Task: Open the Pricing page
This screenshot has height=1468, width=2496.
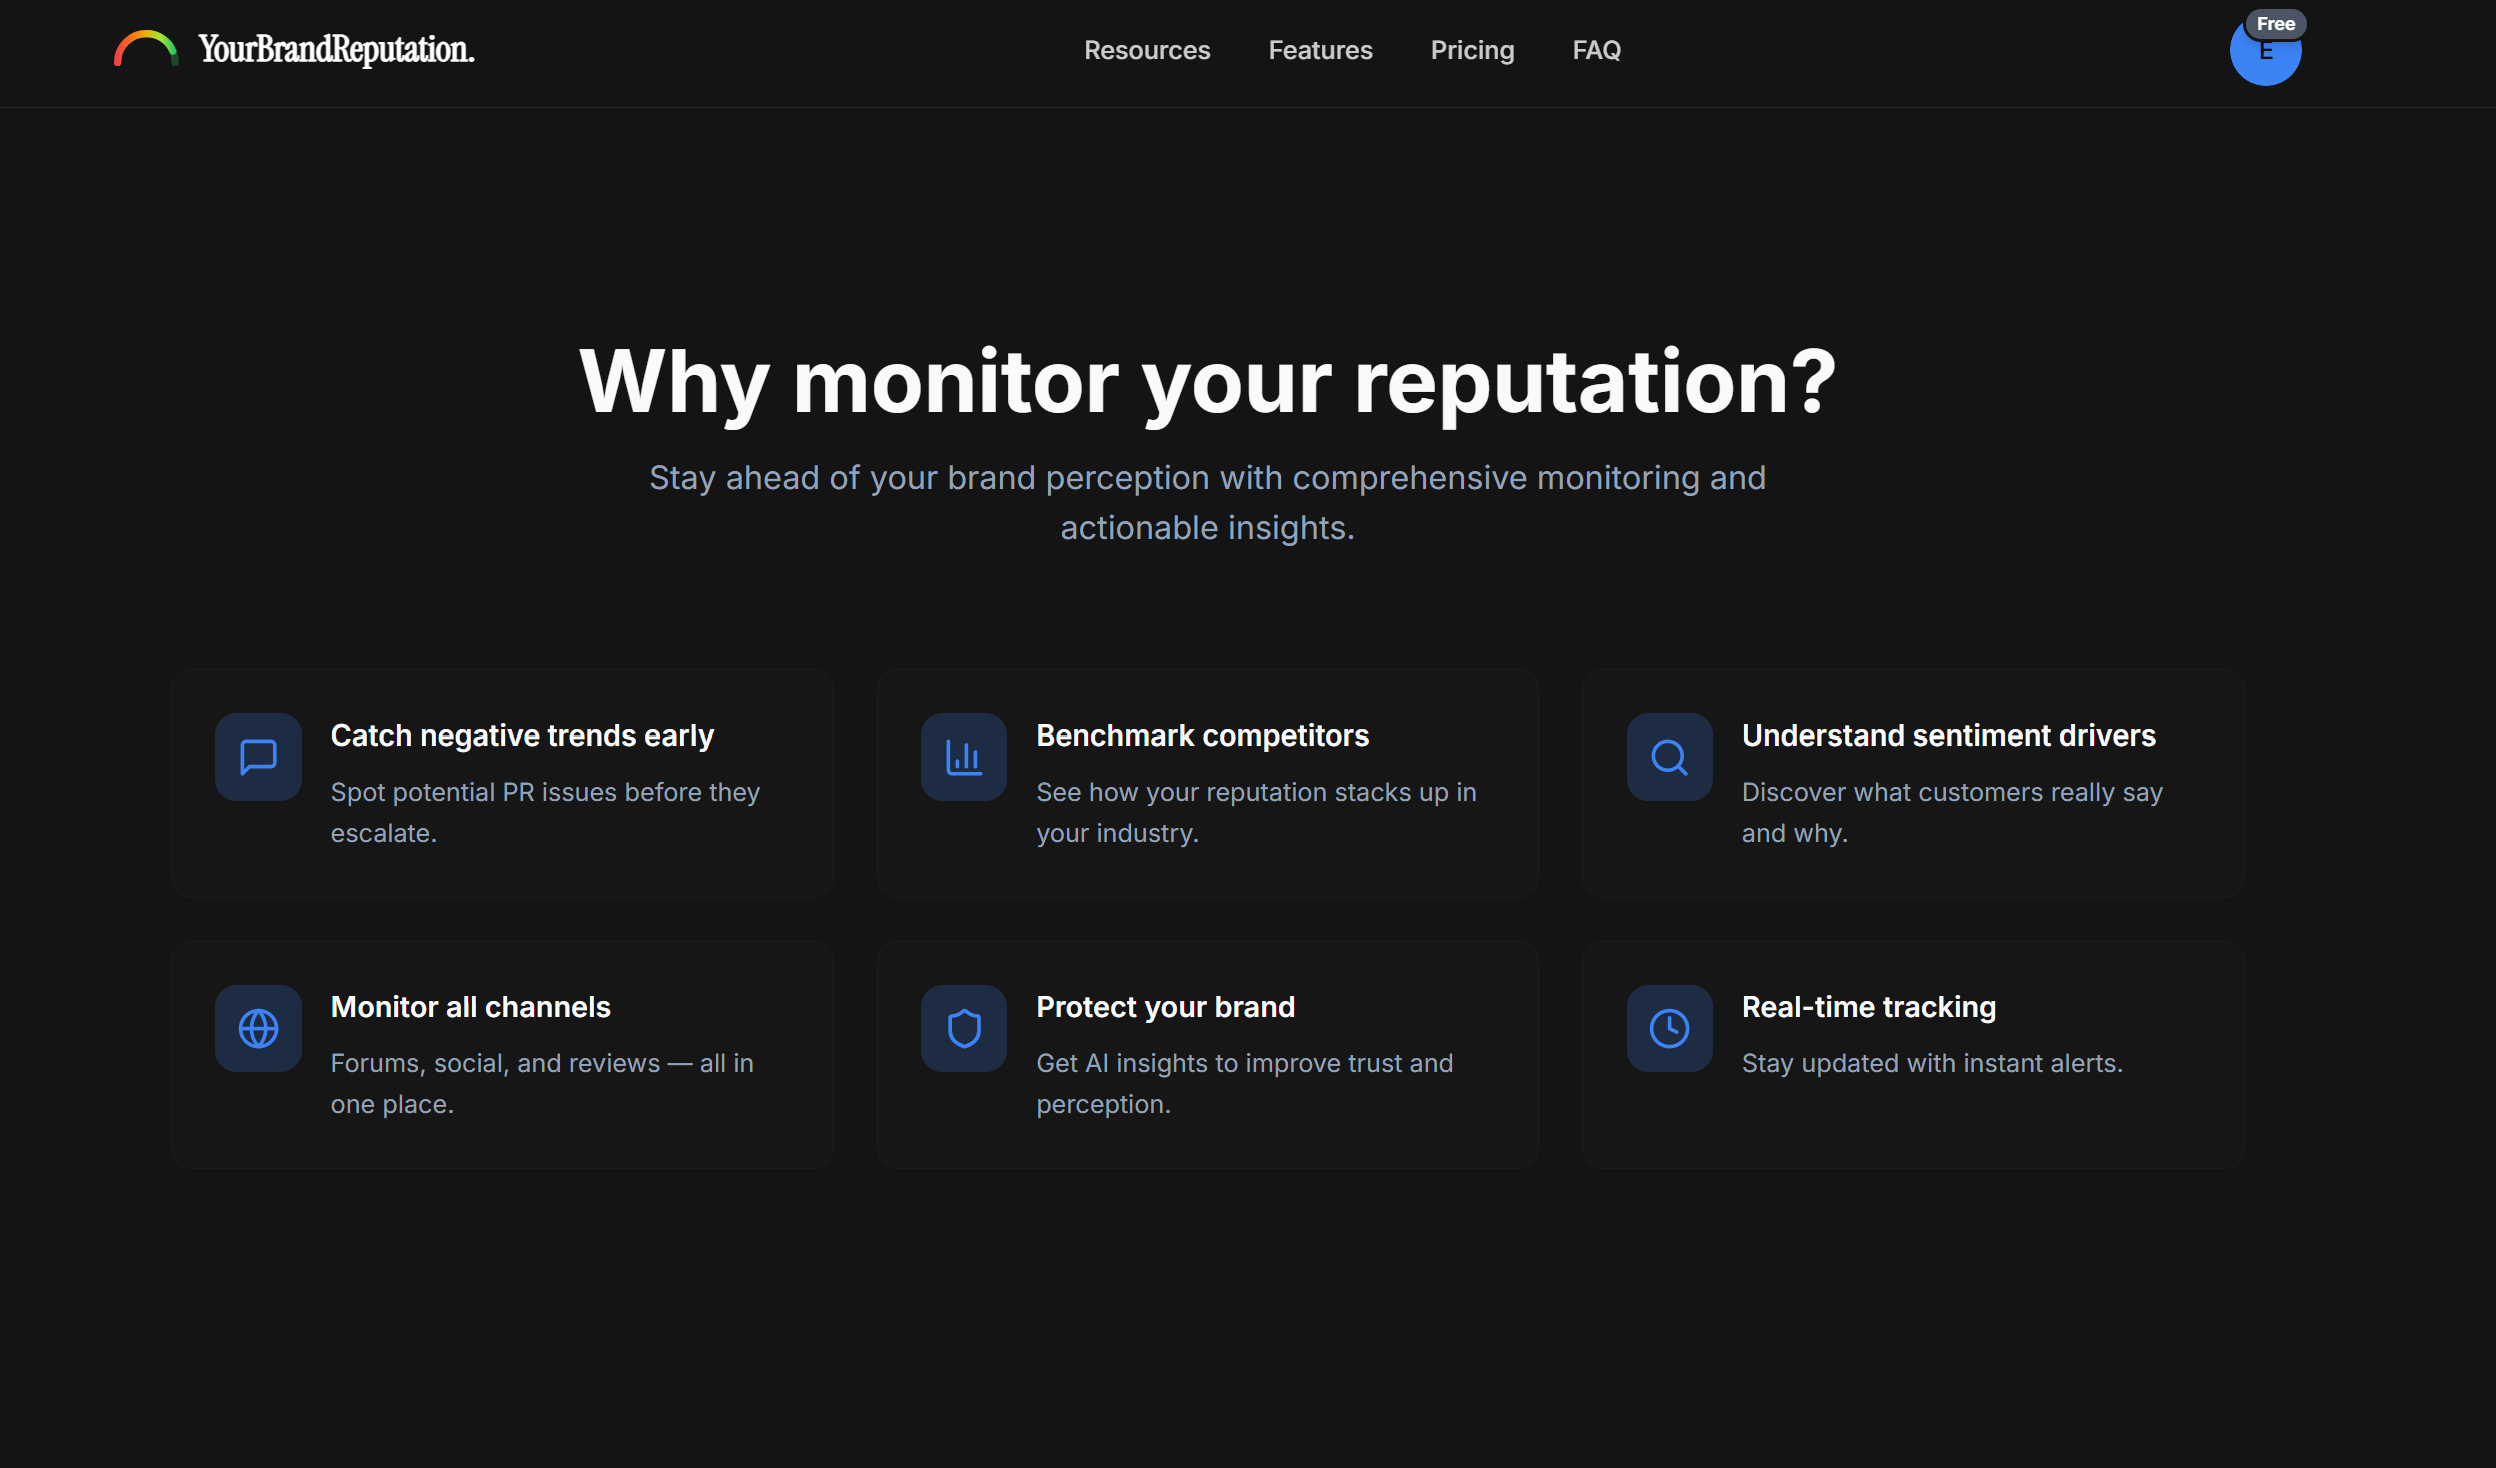Action: tap(1472, 50)
